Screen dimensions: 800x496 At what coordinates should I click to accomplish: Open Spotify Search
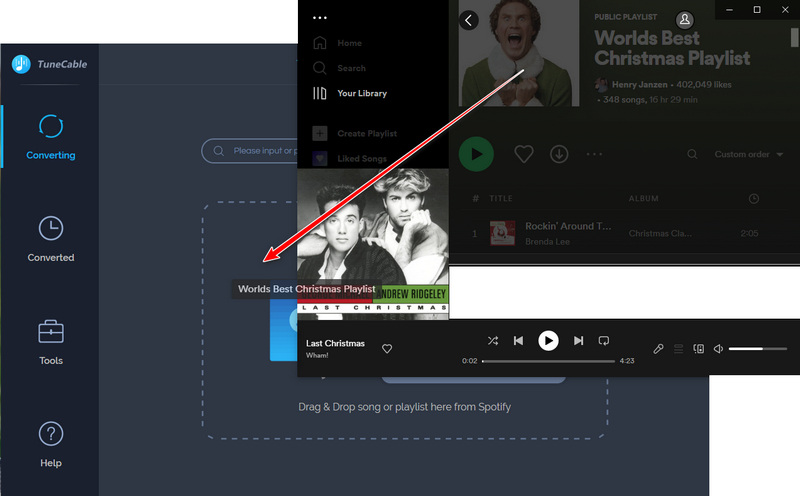pos(340,68)
